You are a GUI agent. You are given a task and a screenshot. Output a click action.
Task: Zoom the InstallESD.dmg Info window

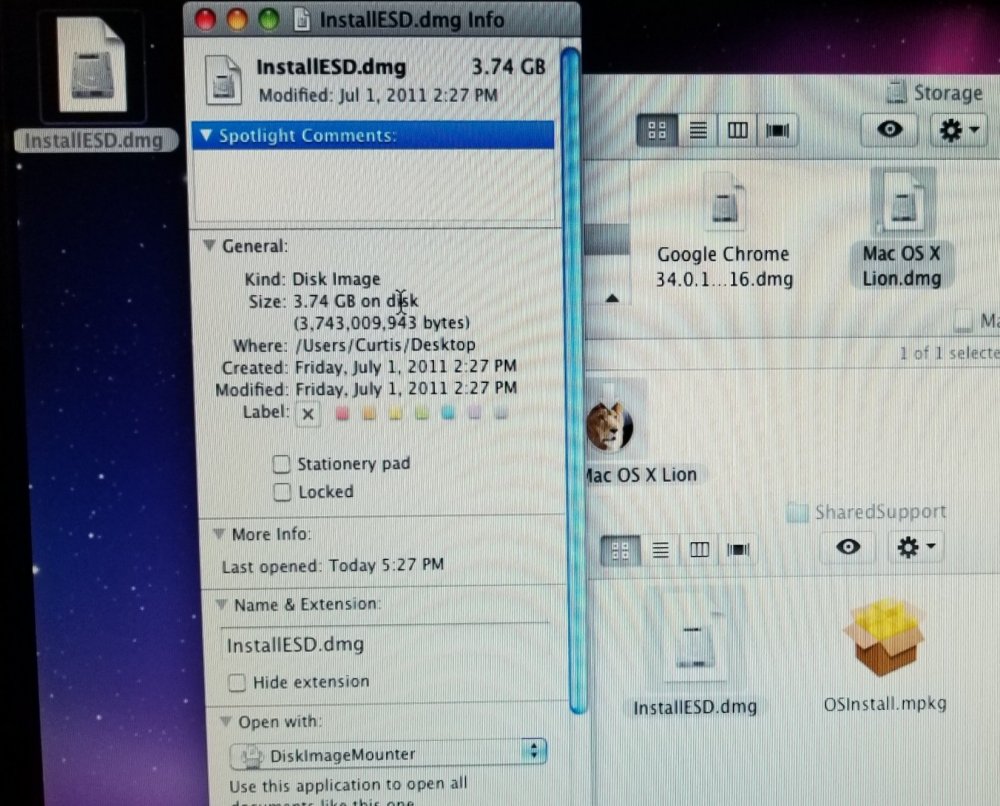[x=268, y=20]
